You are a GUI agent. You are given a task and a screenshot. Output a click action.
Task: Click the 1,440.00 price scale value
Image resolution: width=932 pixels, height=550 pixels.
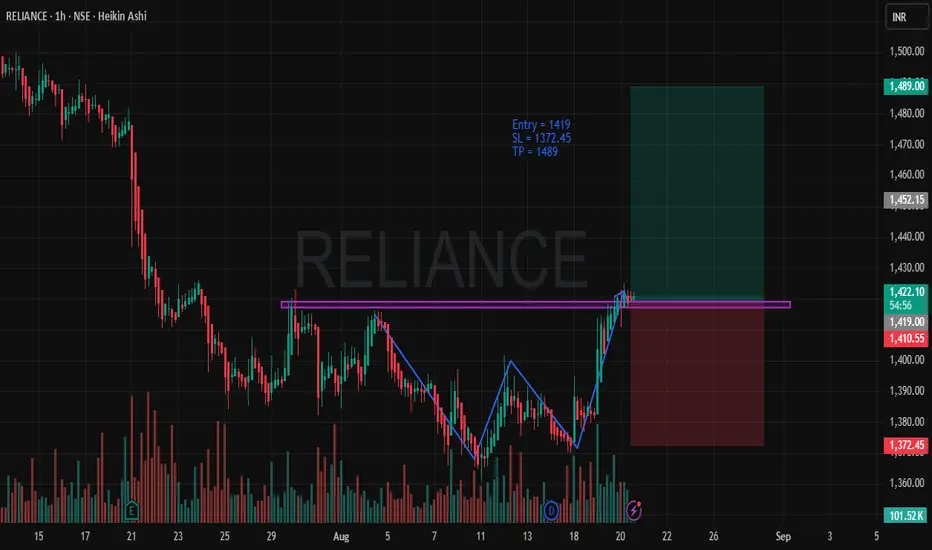click(906, 237)
